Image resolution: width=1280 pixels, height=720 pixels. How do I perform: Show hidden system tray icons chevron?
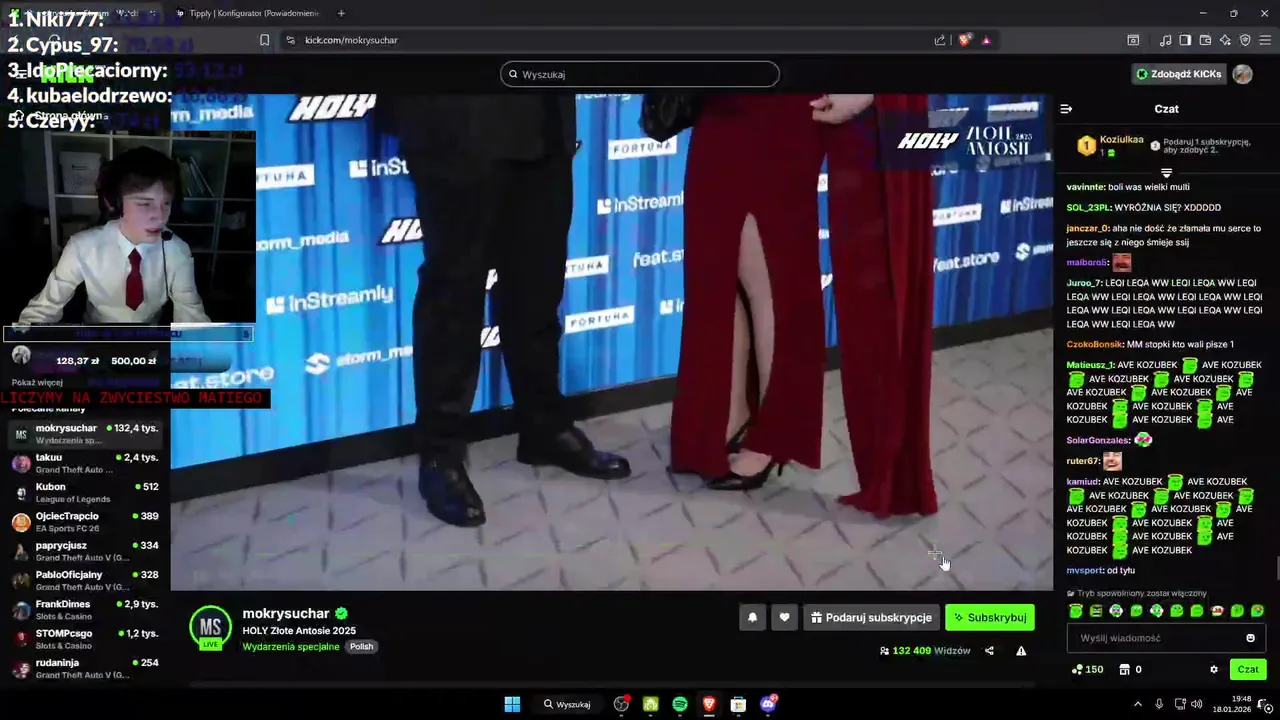click(1138, 704)
